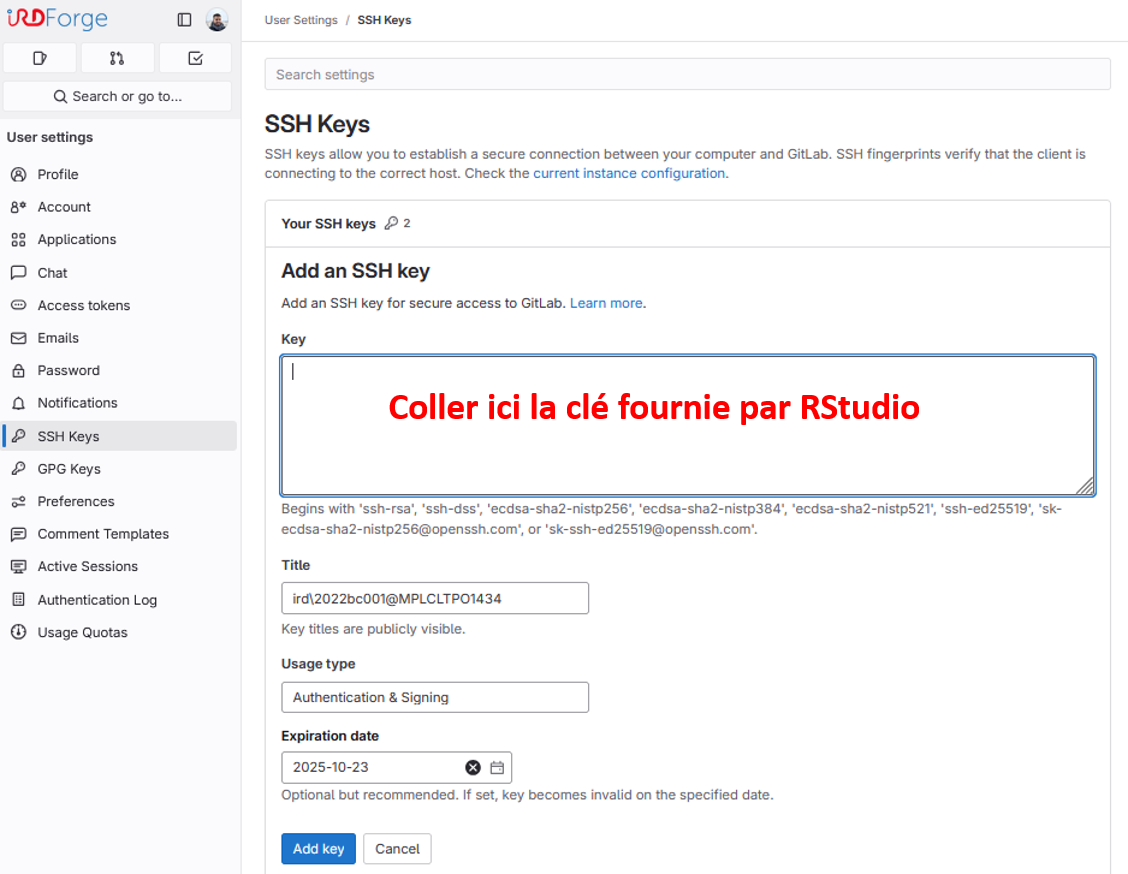Open the Access tokens settings page
The image size is (1128, 874).
click(84, 305)
